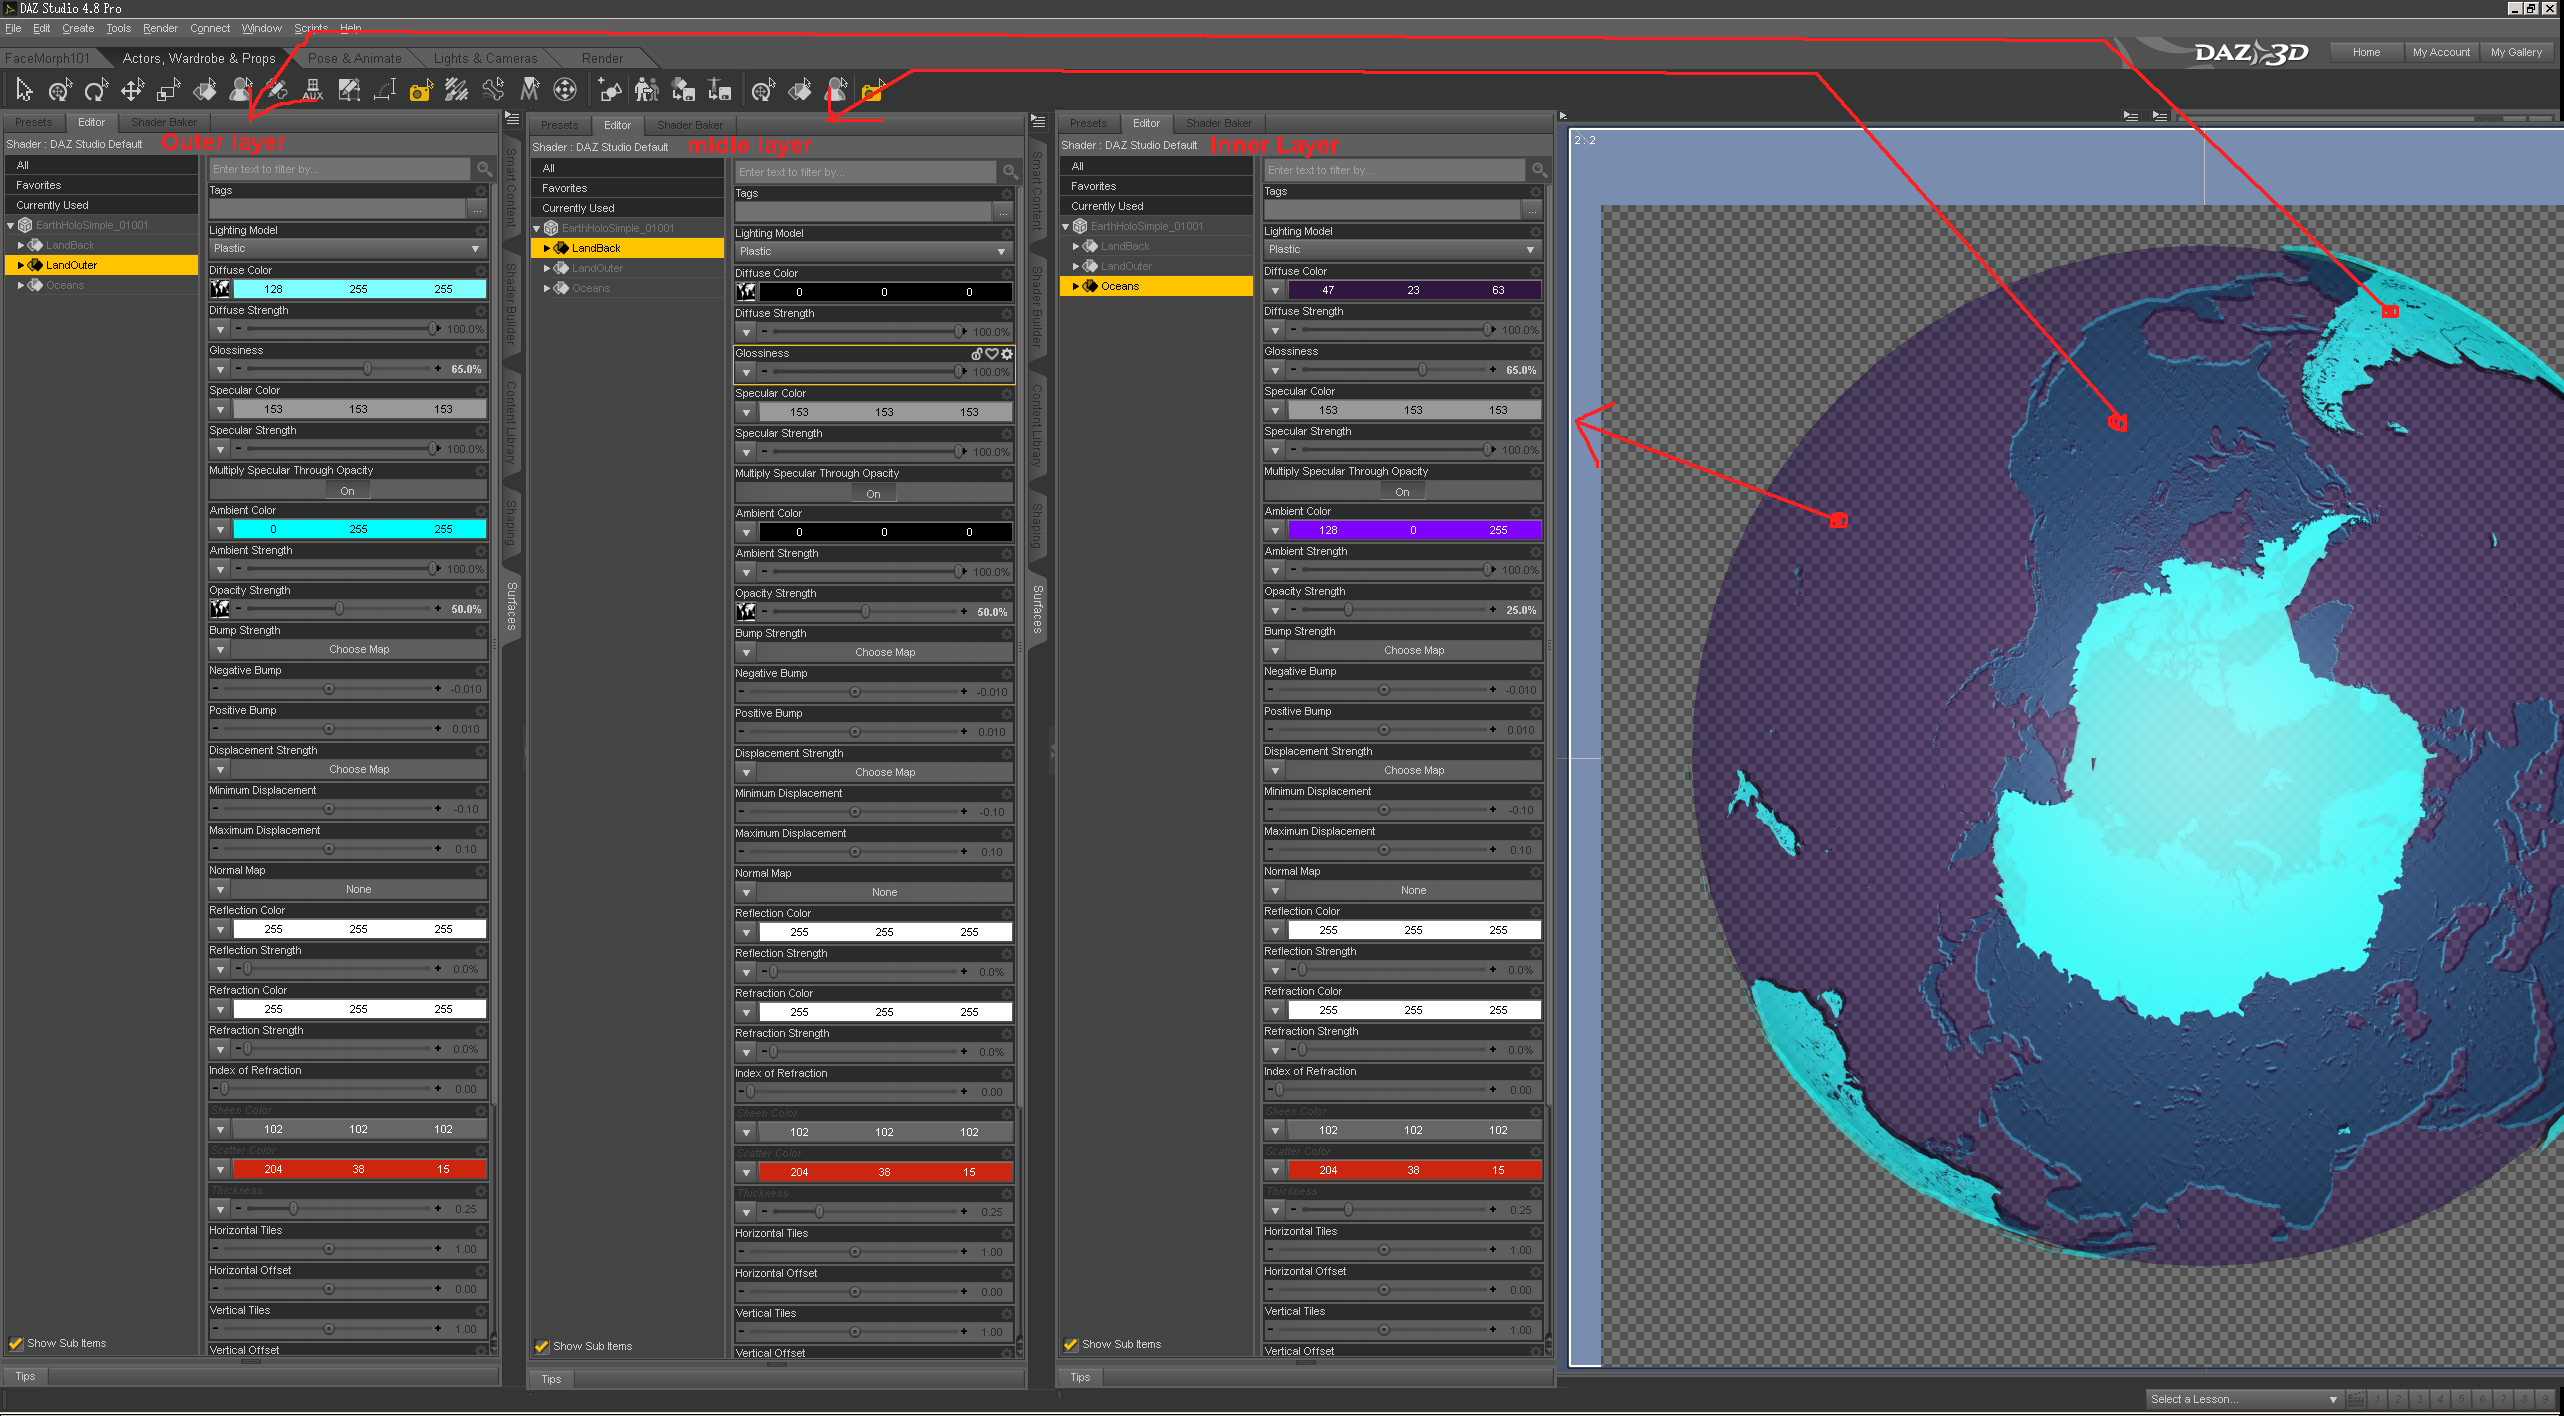The image size is (2564, 1416).
Task: Click the outer layer filter text field
Action: coord(338,169)
